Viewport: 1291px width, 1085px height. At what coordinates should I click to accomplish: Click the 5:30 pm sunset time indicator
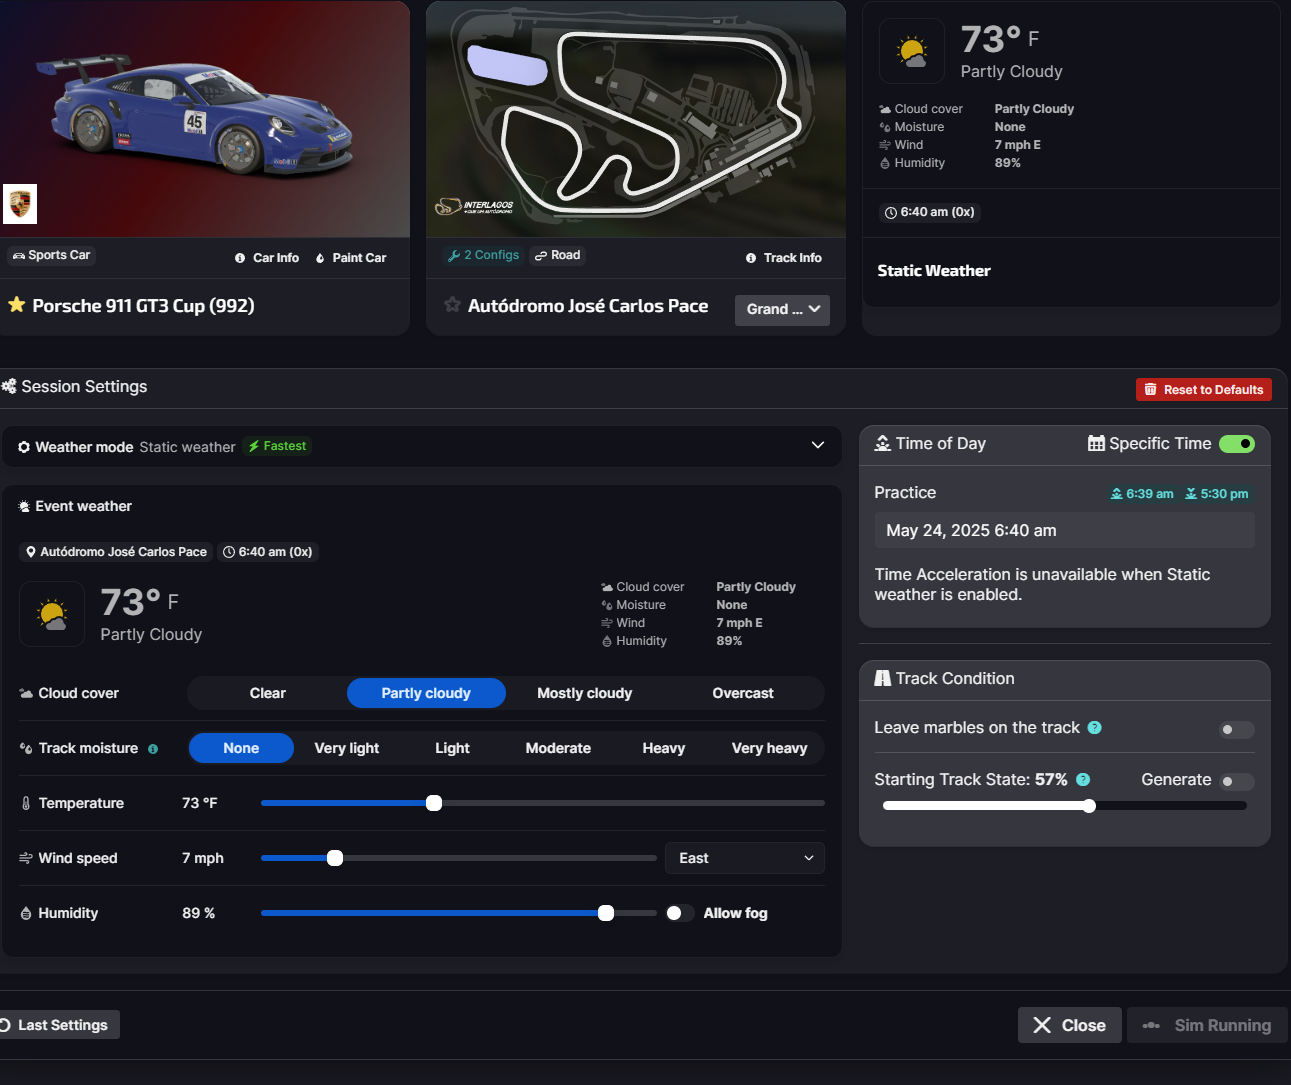coord(1217,494)
